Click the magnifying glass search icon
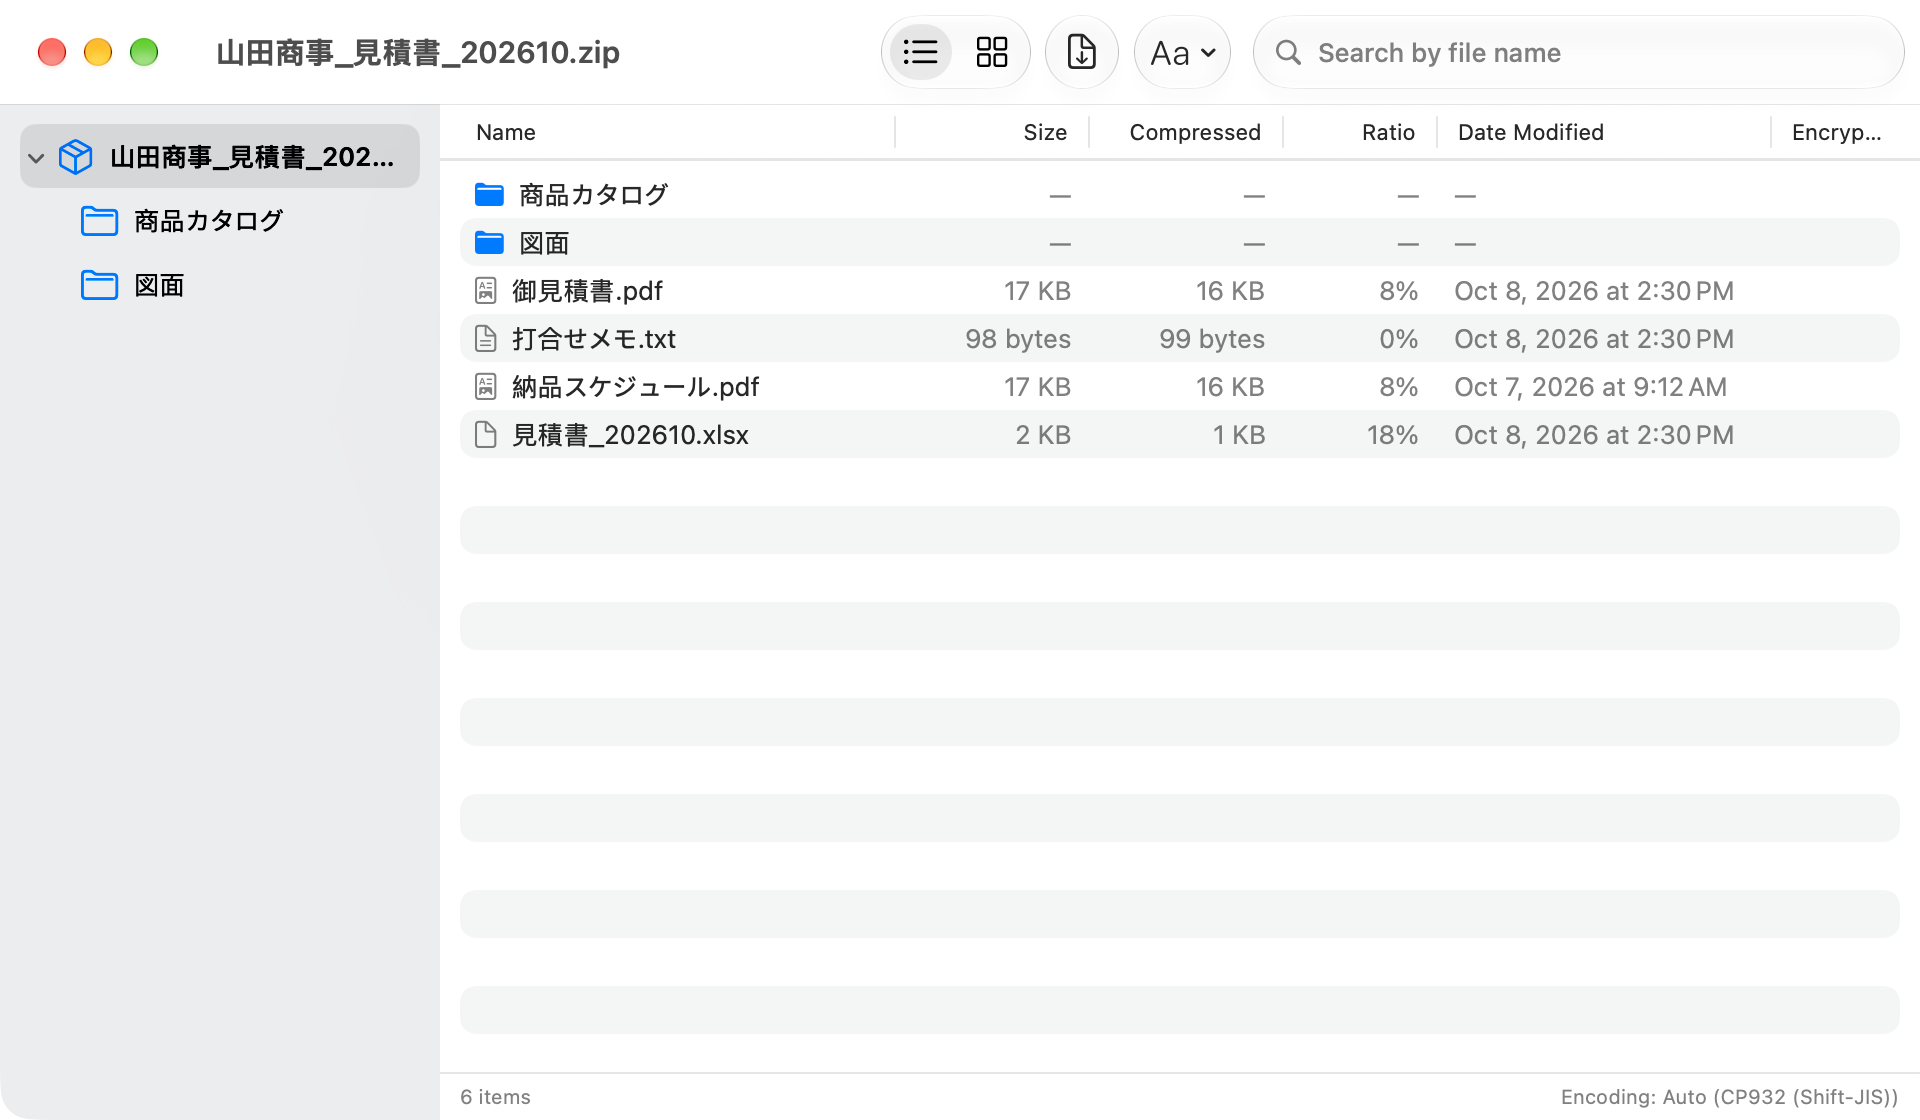 click(x=1288, y=52)
